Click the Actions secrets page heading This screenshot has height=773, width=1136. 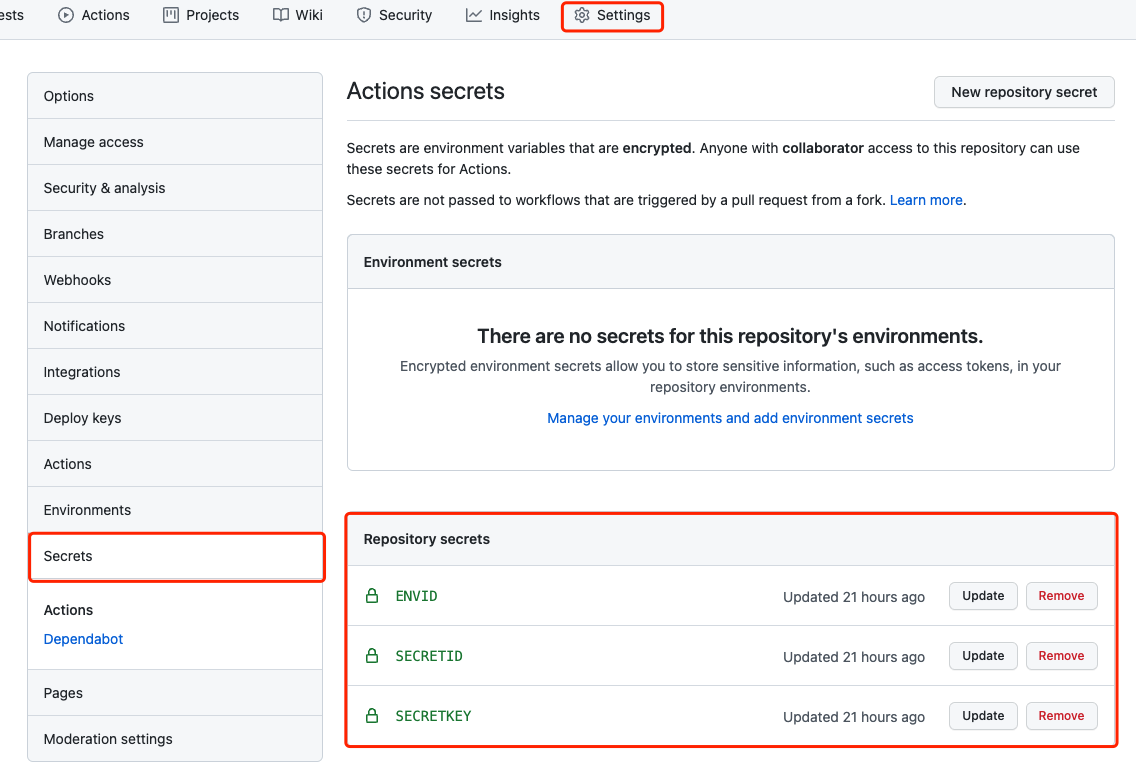[426, 91]
